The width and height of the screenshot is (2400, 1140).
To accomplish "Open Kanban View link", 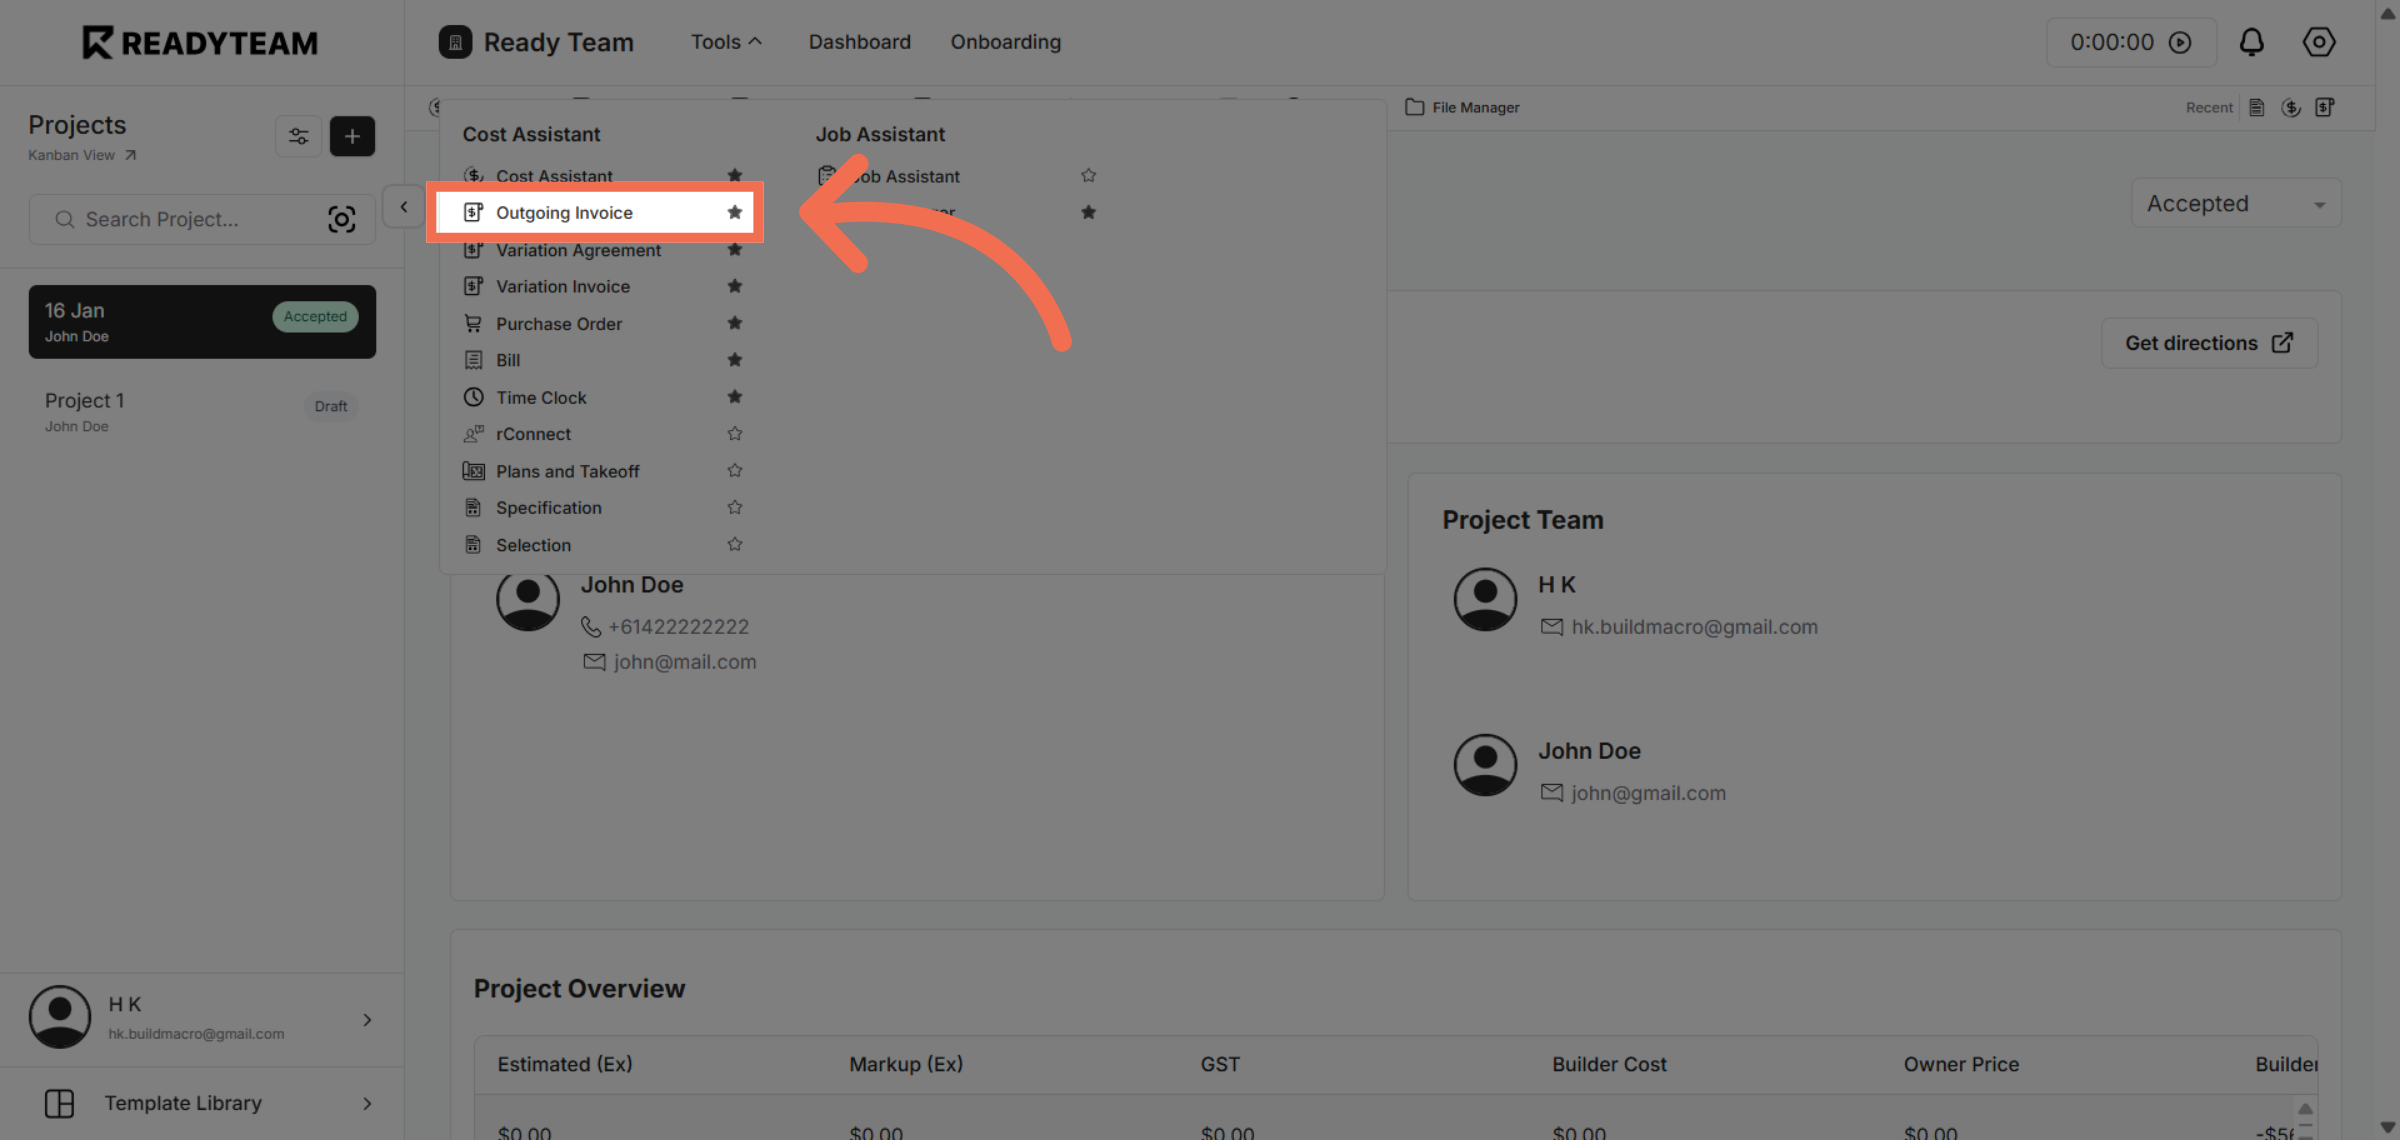I will tap(82, 155).
